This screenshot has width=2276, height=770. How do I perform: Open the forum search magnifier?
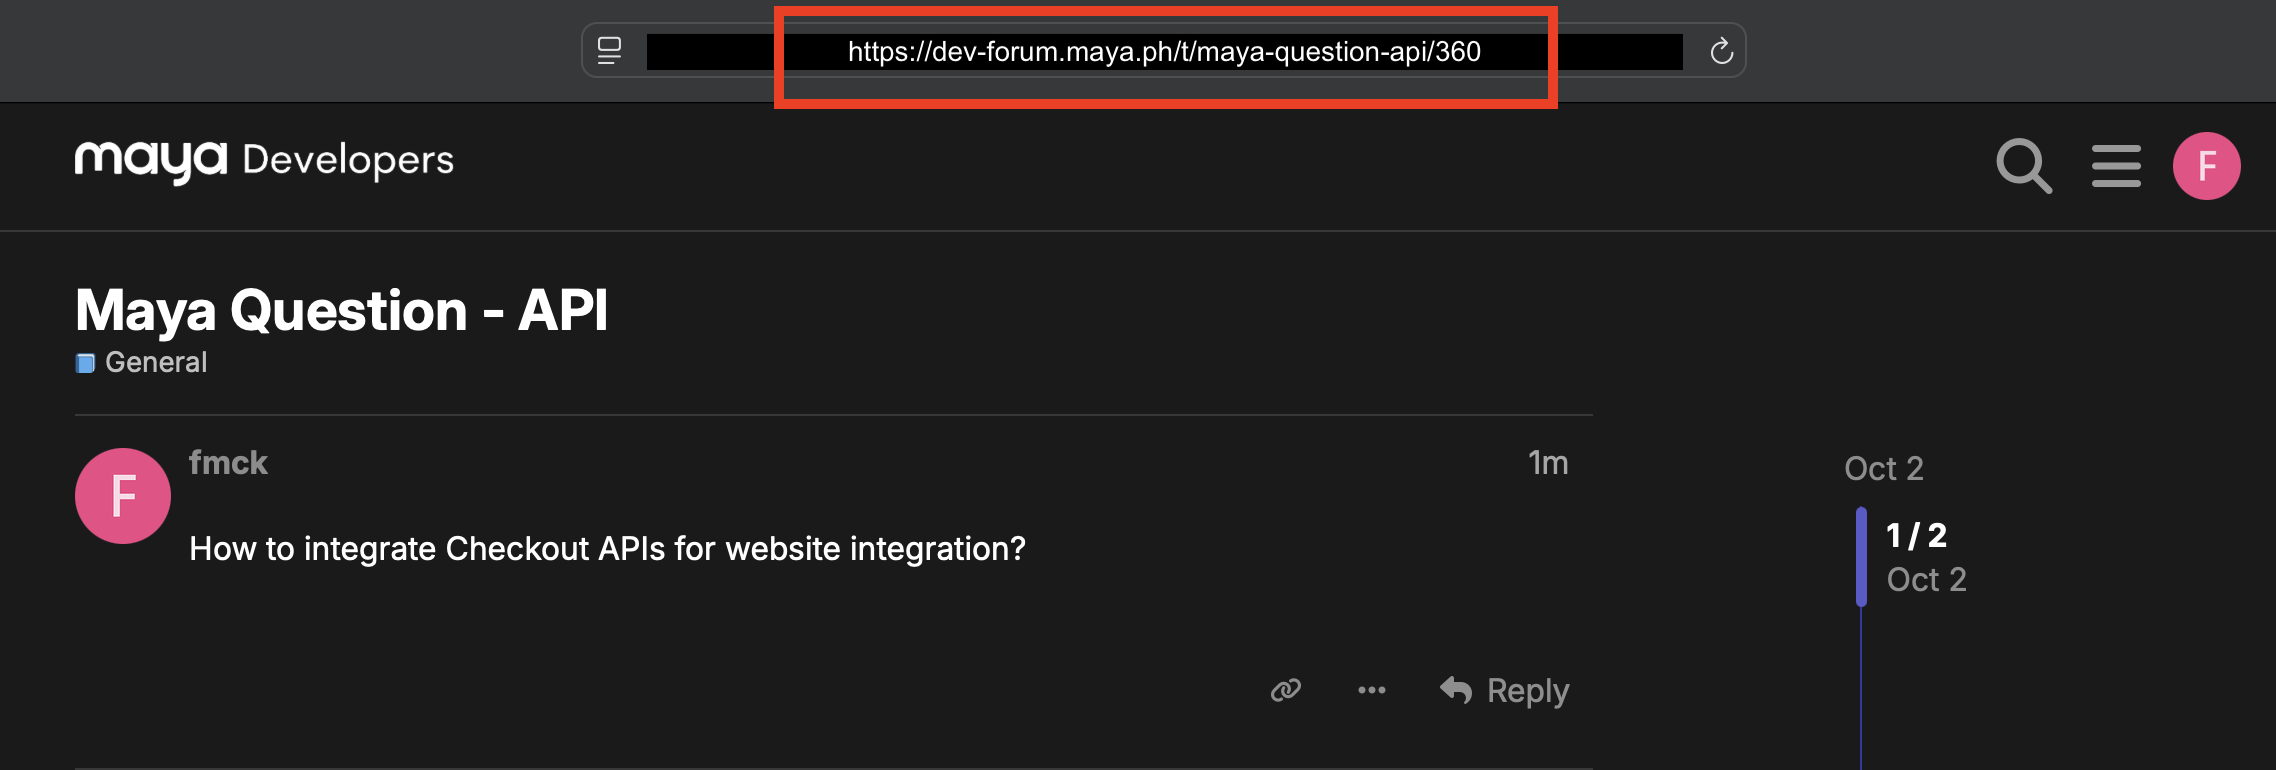(2023, 166)
